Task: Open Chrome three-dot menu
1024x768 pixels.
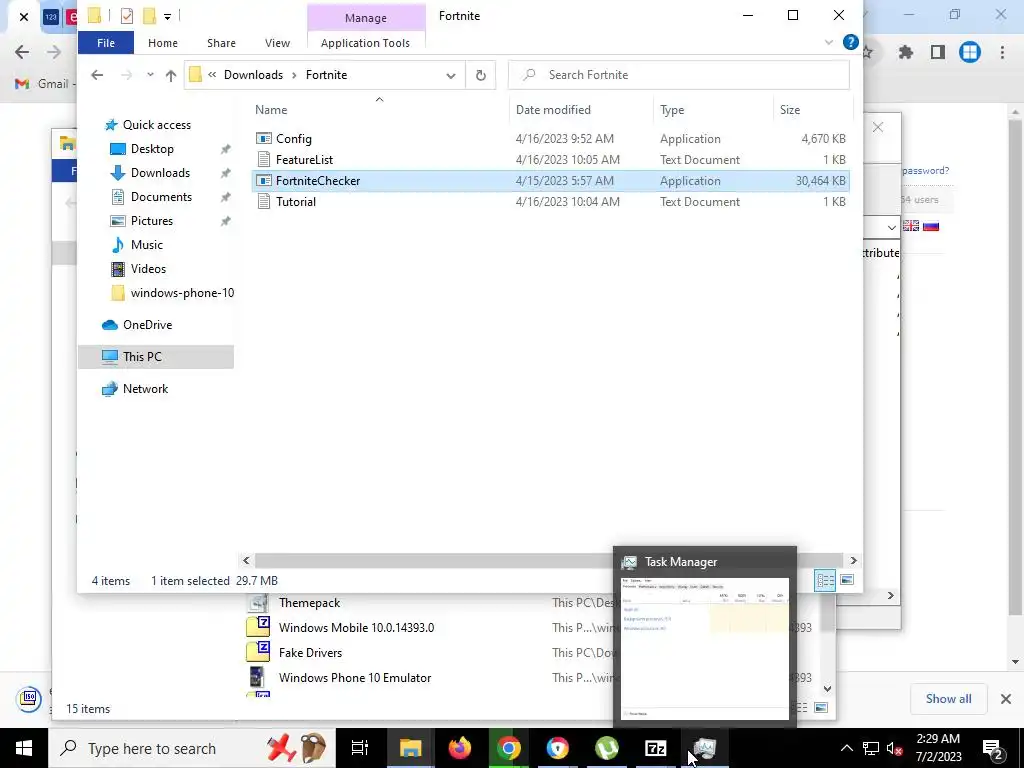Action: pos(1002,52)
